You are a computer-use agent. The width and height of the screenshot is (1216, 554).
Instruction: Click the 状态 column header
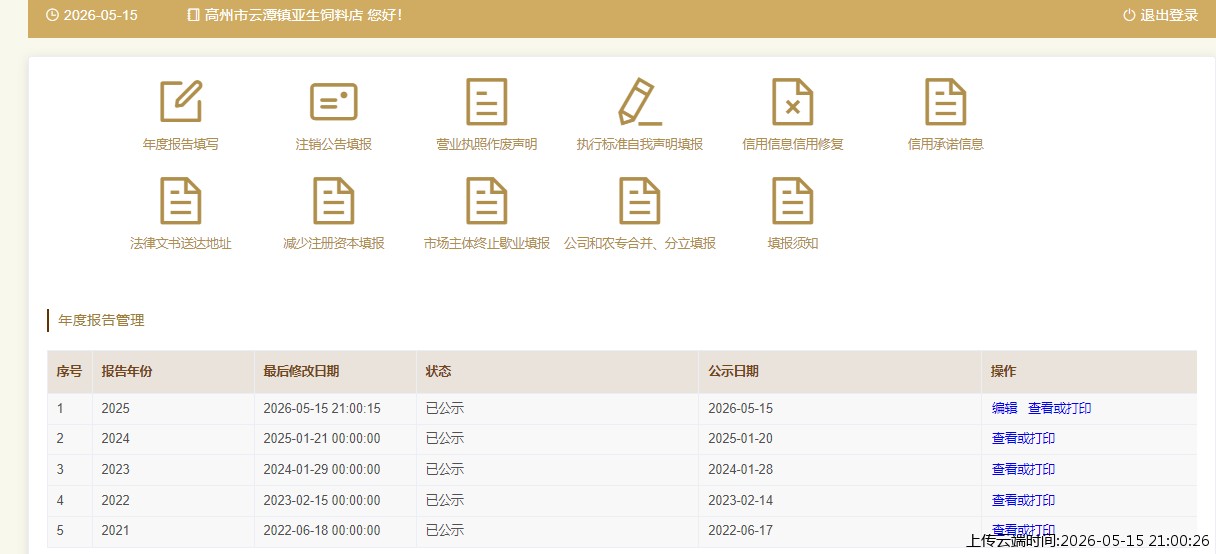point(438,371)
